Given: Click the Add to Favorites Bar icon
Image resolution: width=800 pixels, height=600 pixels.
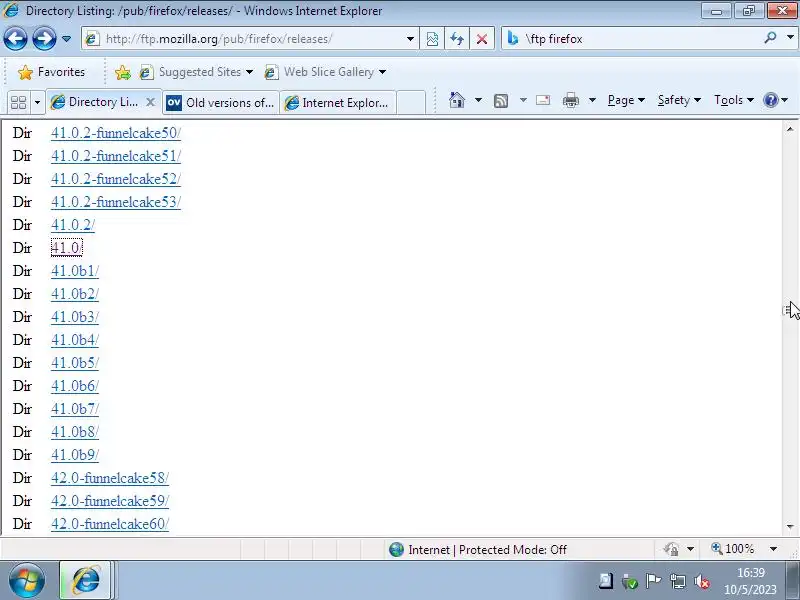Looking at the screenshot, I should tap(122, 72).
